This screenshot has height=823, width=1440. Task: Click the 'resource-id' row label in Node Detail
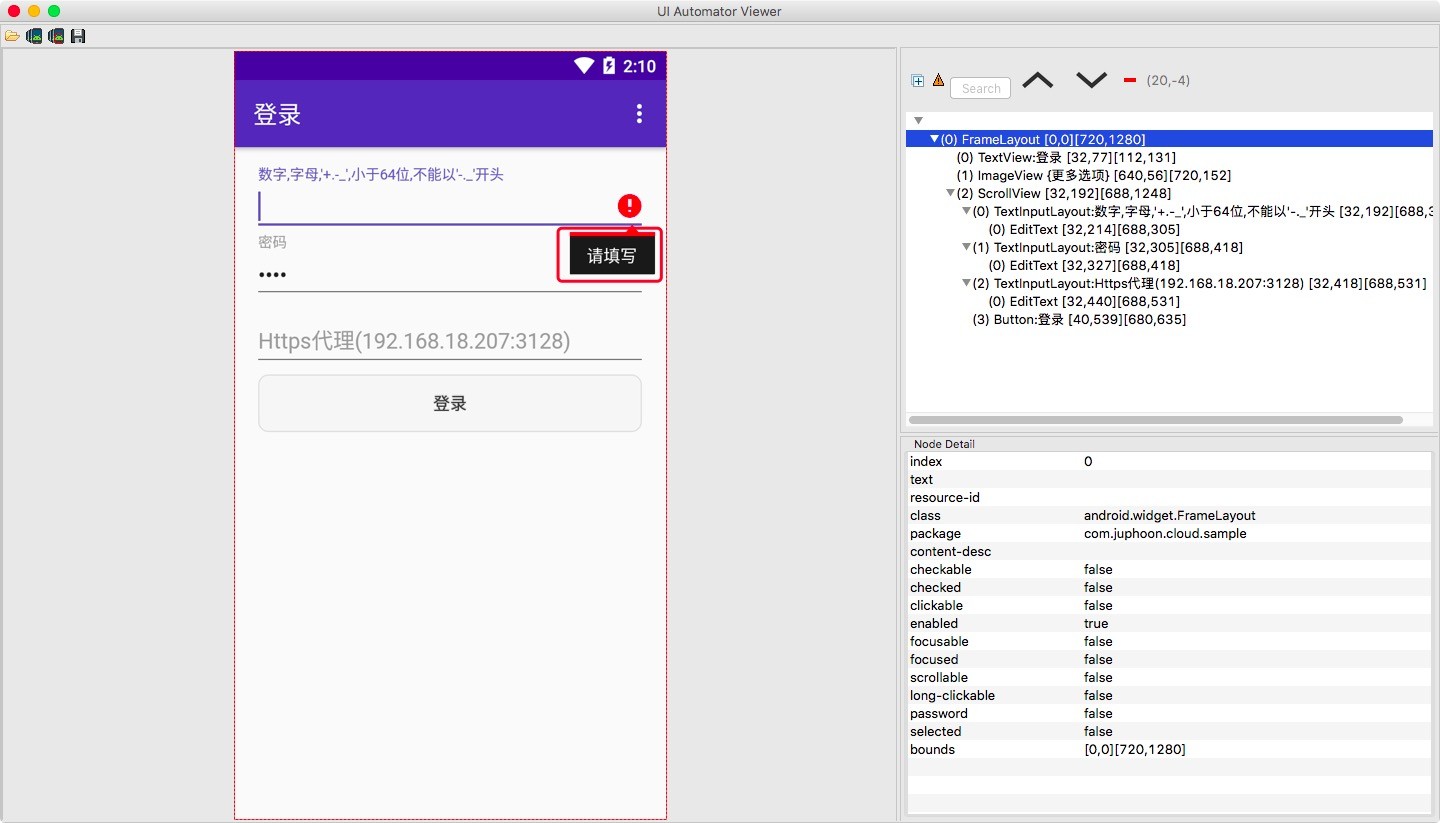click(944, 497)
